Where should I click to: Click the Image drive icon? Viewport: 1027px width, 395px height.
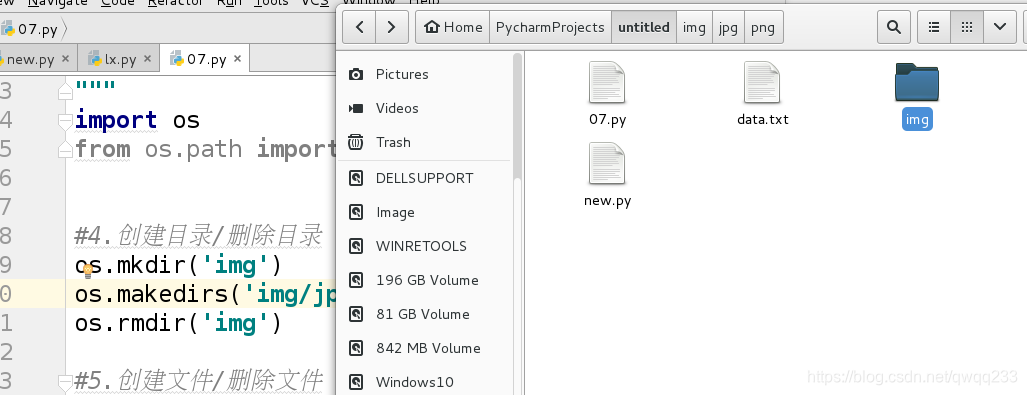pyautogui.click(x=356, y=212)
